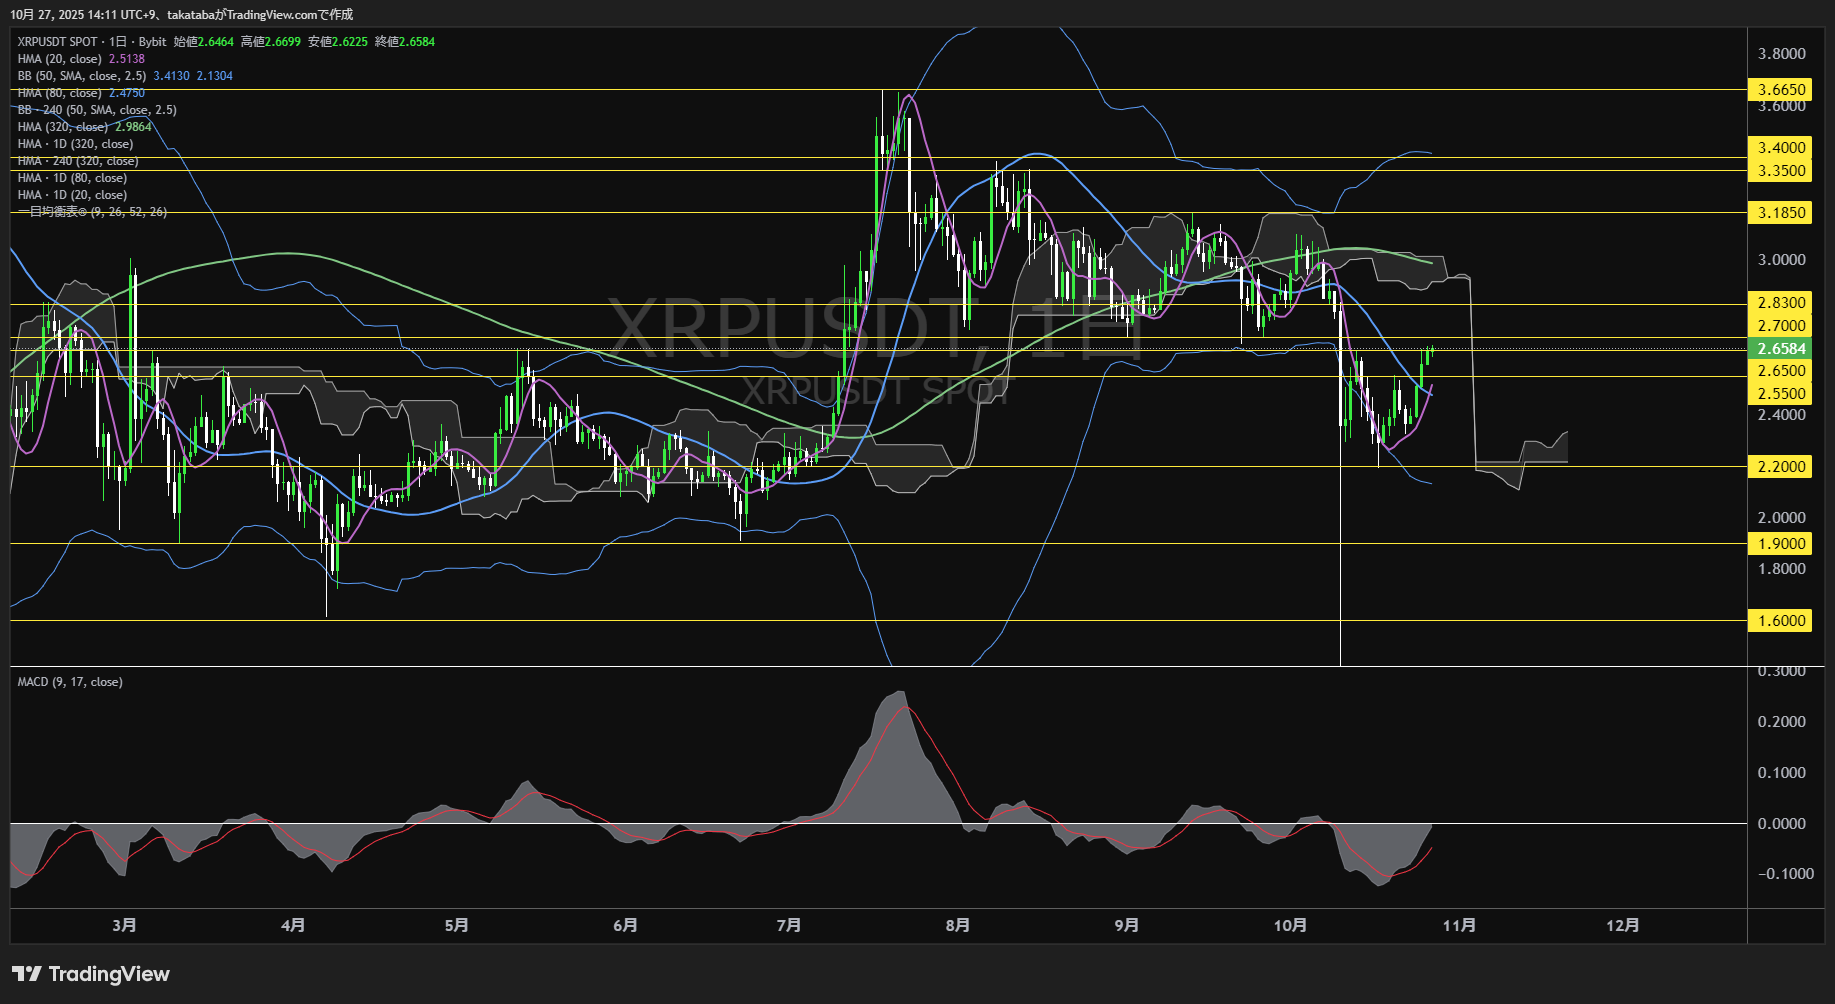This screenshot has width=1835, height=1004.
Task: Click the green current price label 2.6584
Action: (x=1781, y=349)
